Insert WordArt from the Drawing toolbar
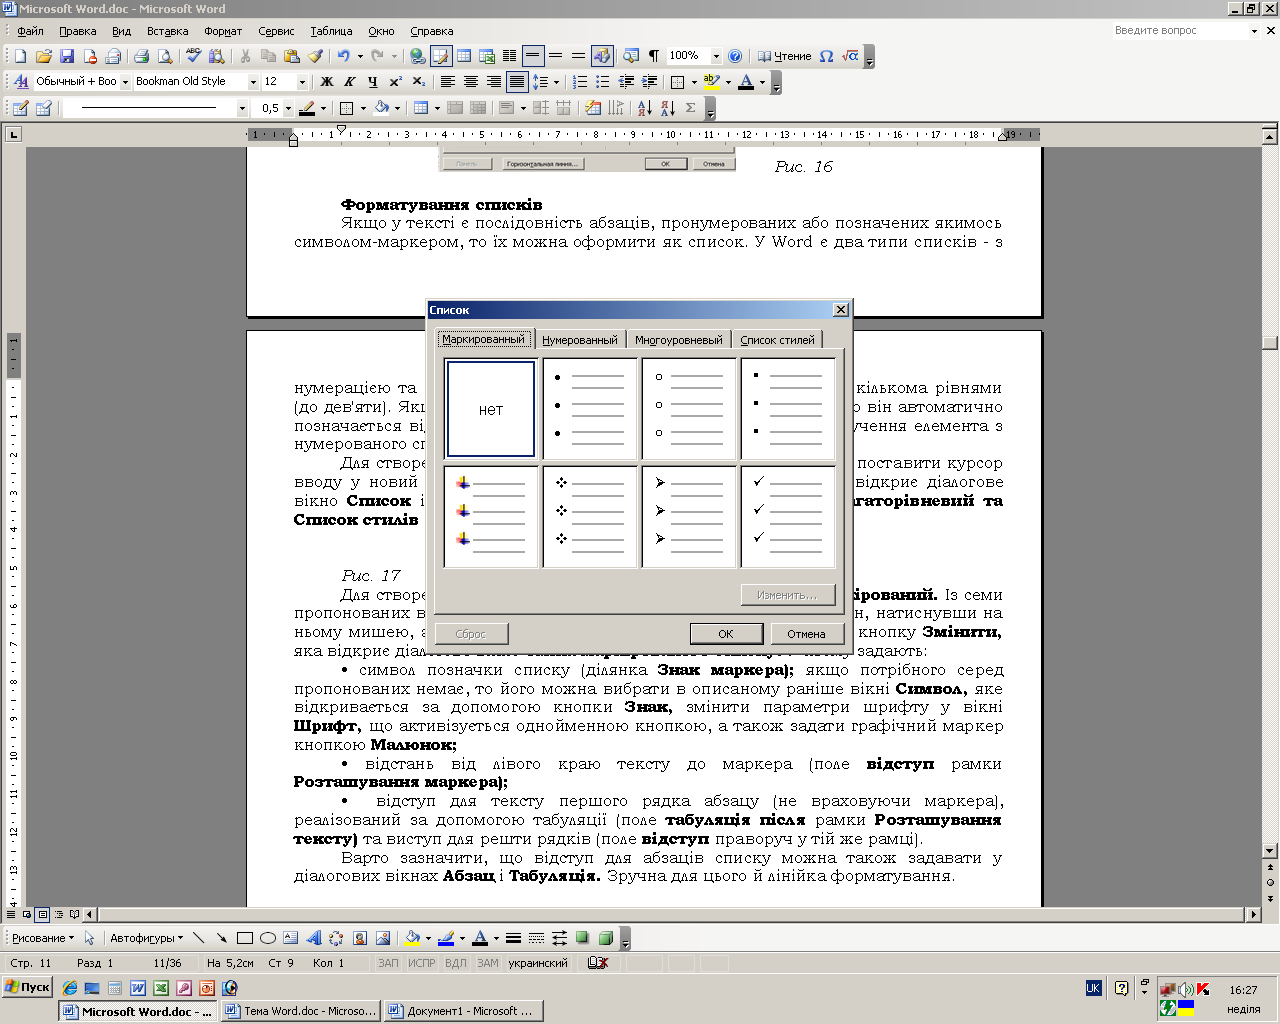This screenshot has width=1280, height=1024. 313,938
